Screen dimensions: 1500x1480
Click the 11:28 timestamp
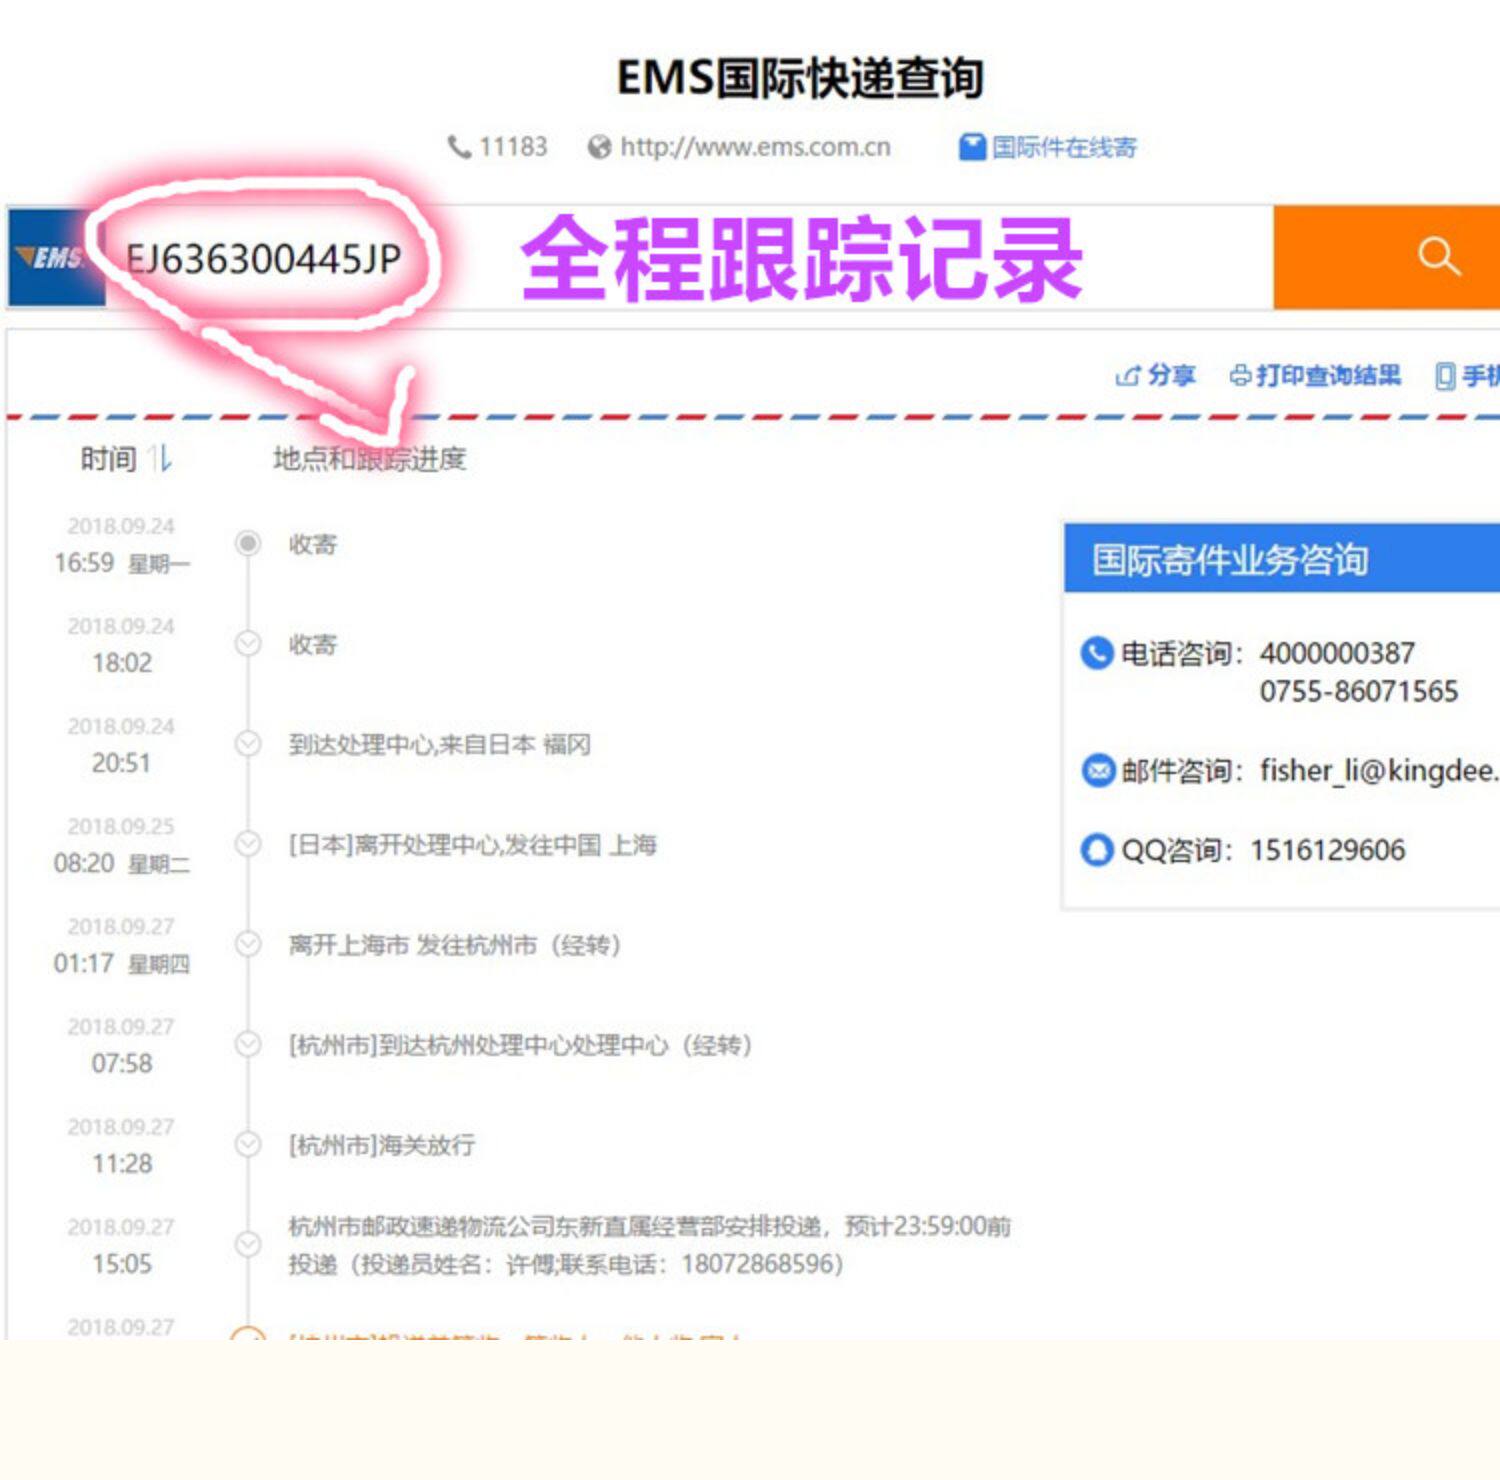click(122, 1163)
